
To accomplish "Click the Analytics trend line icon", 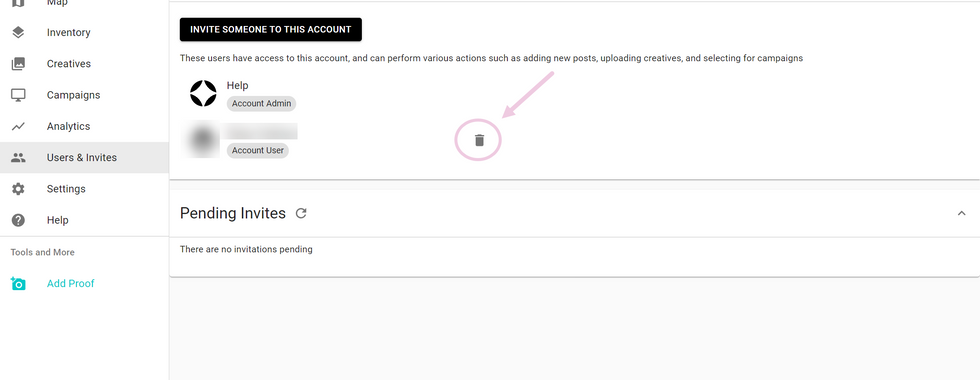I will (18, 126).
